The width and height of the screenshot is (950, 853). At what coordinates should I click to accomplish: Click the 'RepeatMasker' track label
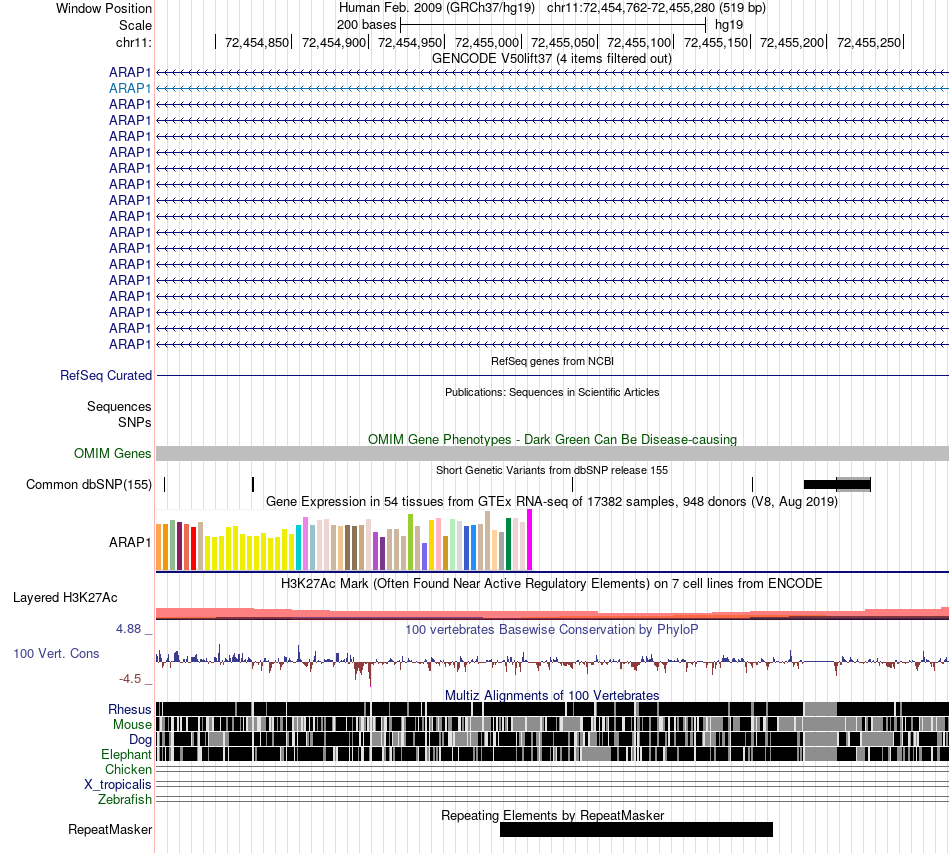110,830
